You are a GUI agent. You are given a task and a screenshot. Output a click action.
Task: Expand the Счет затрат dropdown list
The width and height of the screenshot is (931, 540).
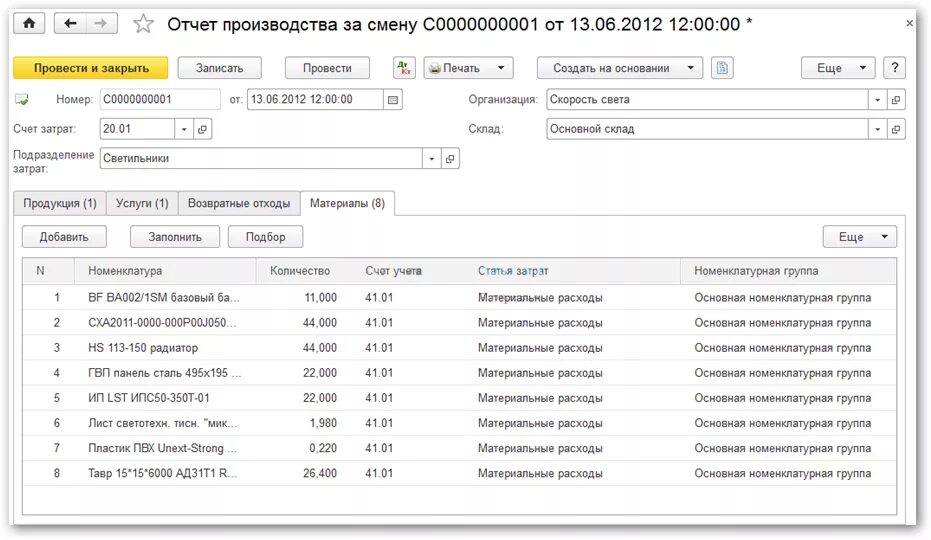[x=184, y=129]
